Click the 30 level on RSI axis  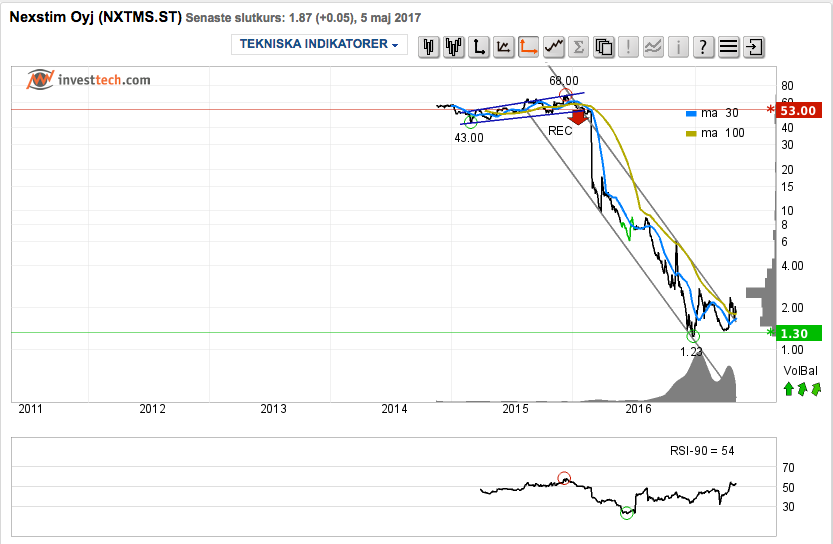788,507
